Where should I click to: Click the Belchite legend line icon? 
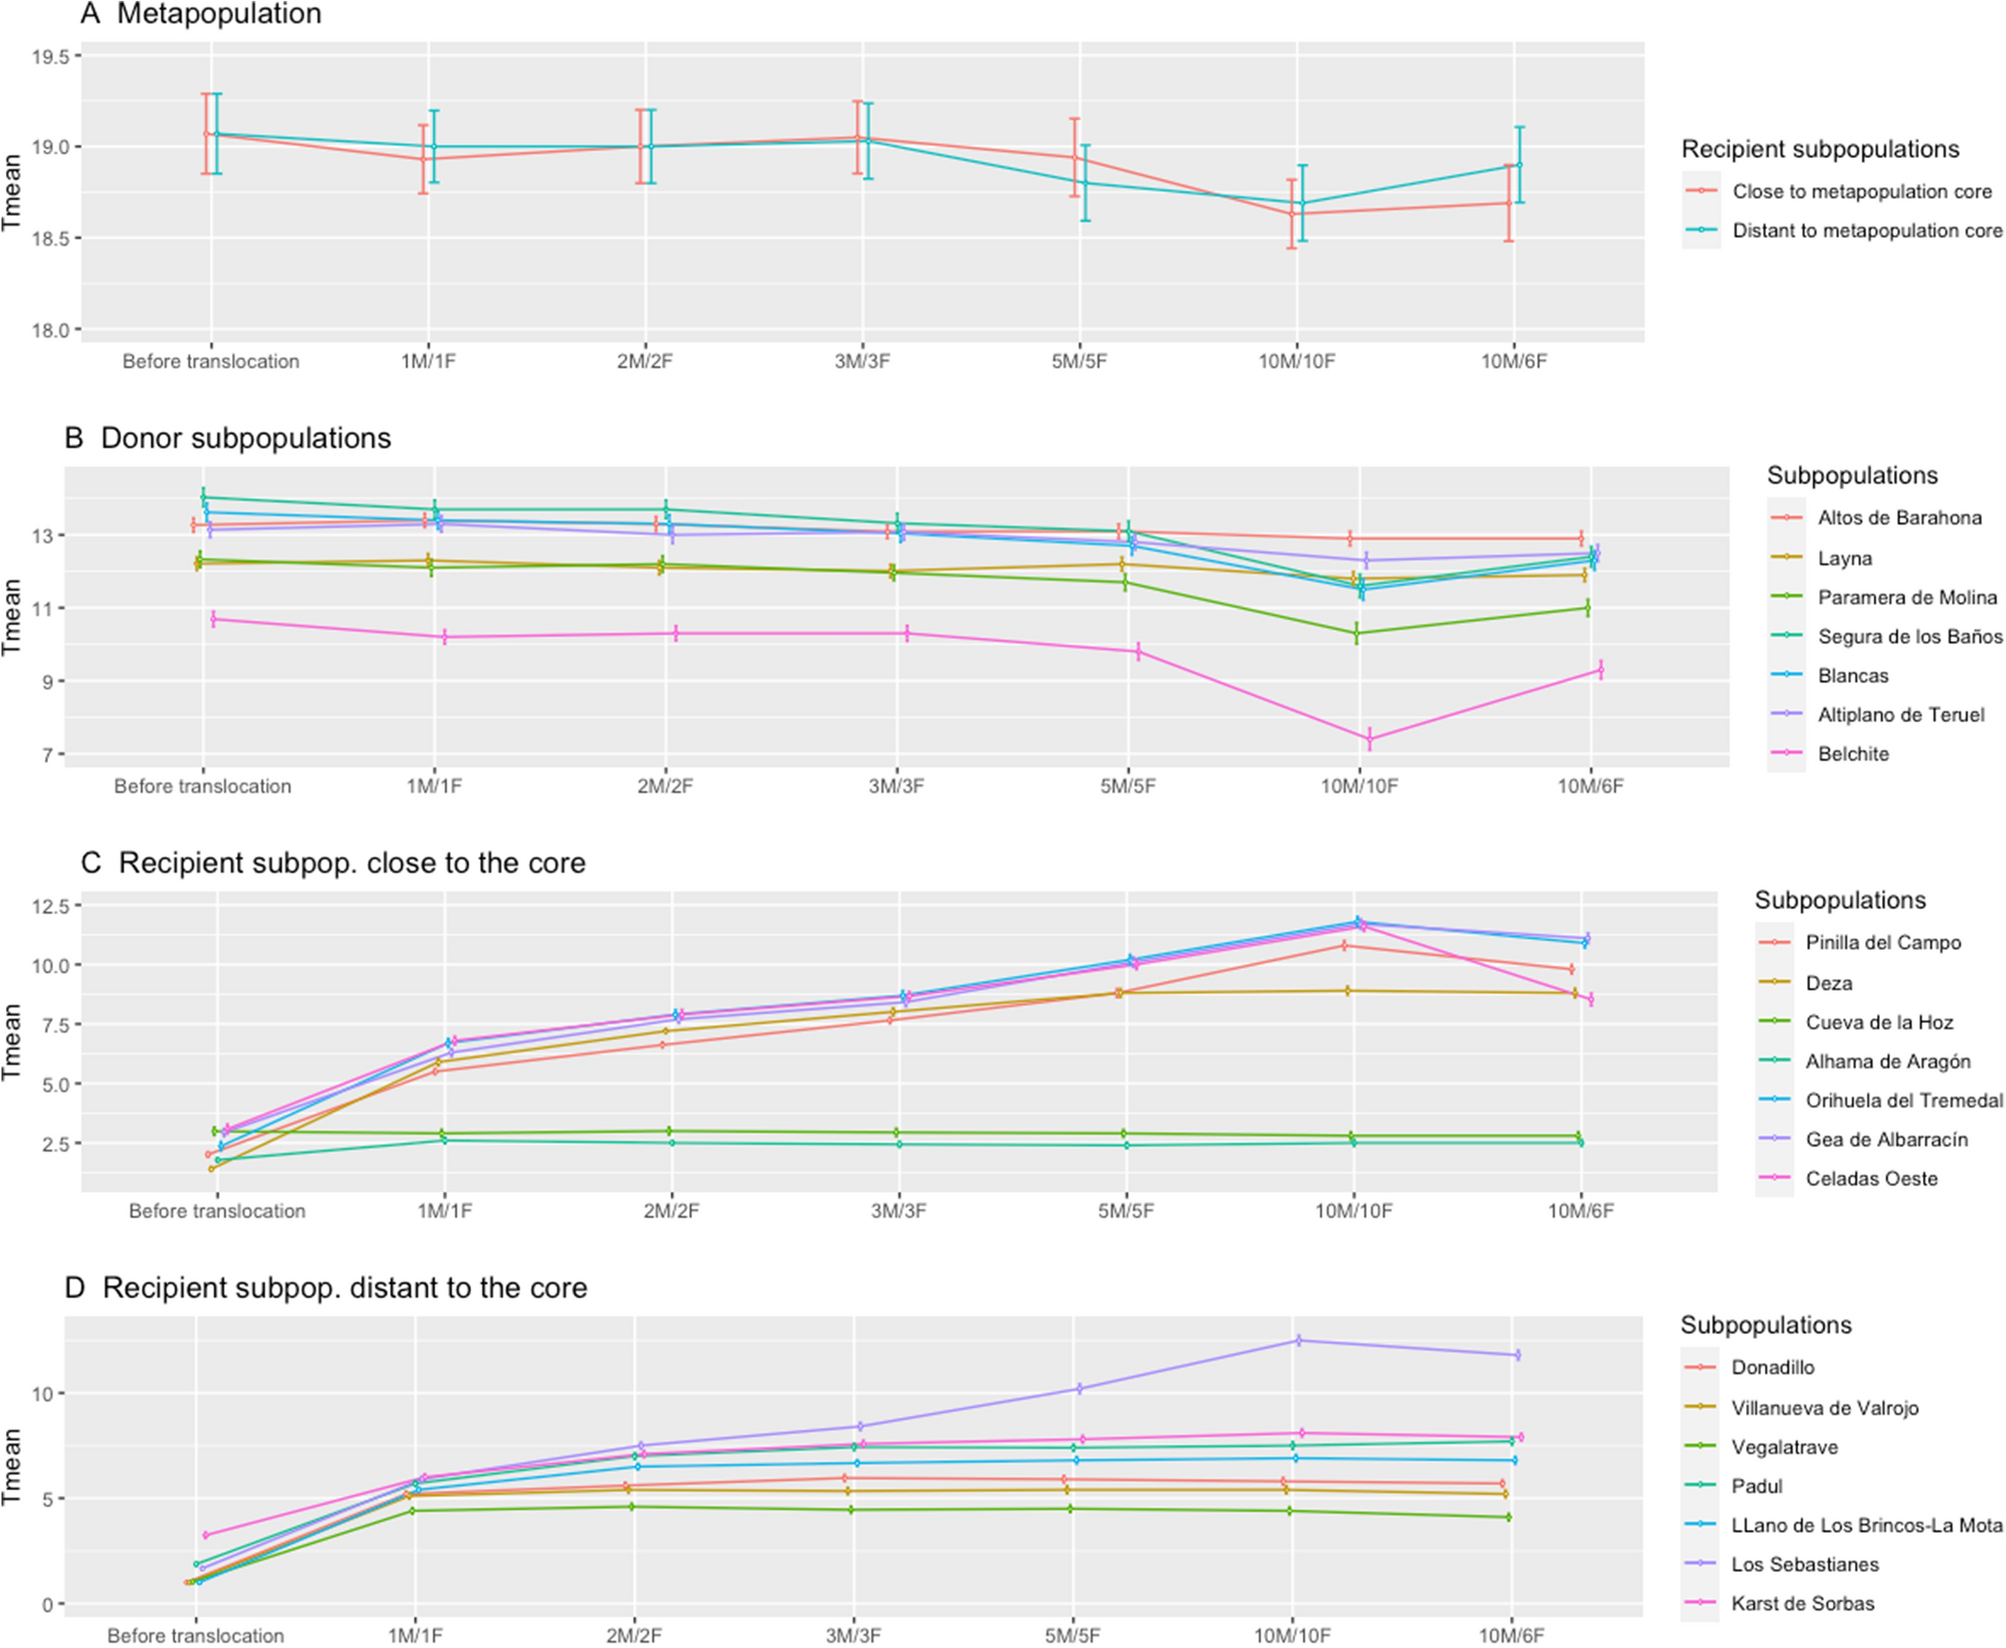(1785, 754)
